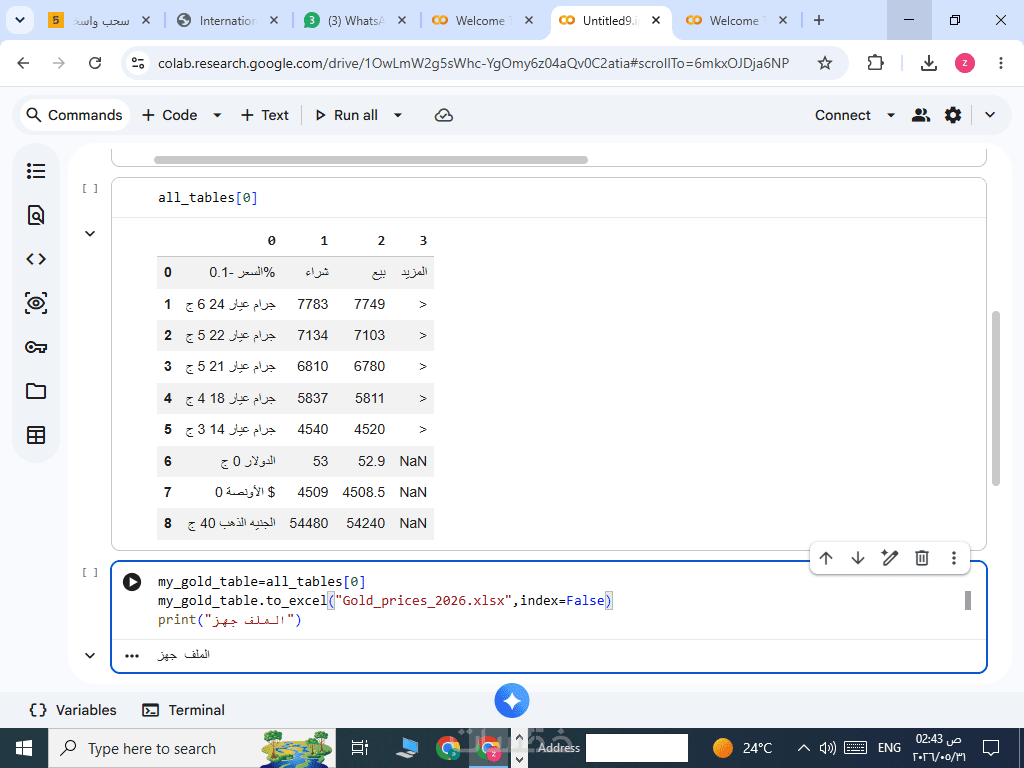The height and width of the screenshot is (768, 1024).
Task: Collapse the الملف جهز output chevron
Action: [90, 656]
